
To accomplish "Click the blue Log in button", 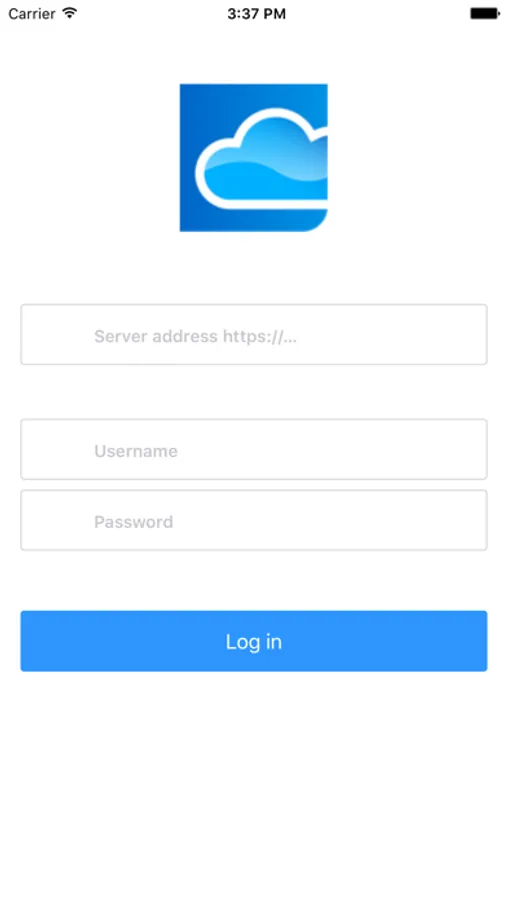I will 254,641.
